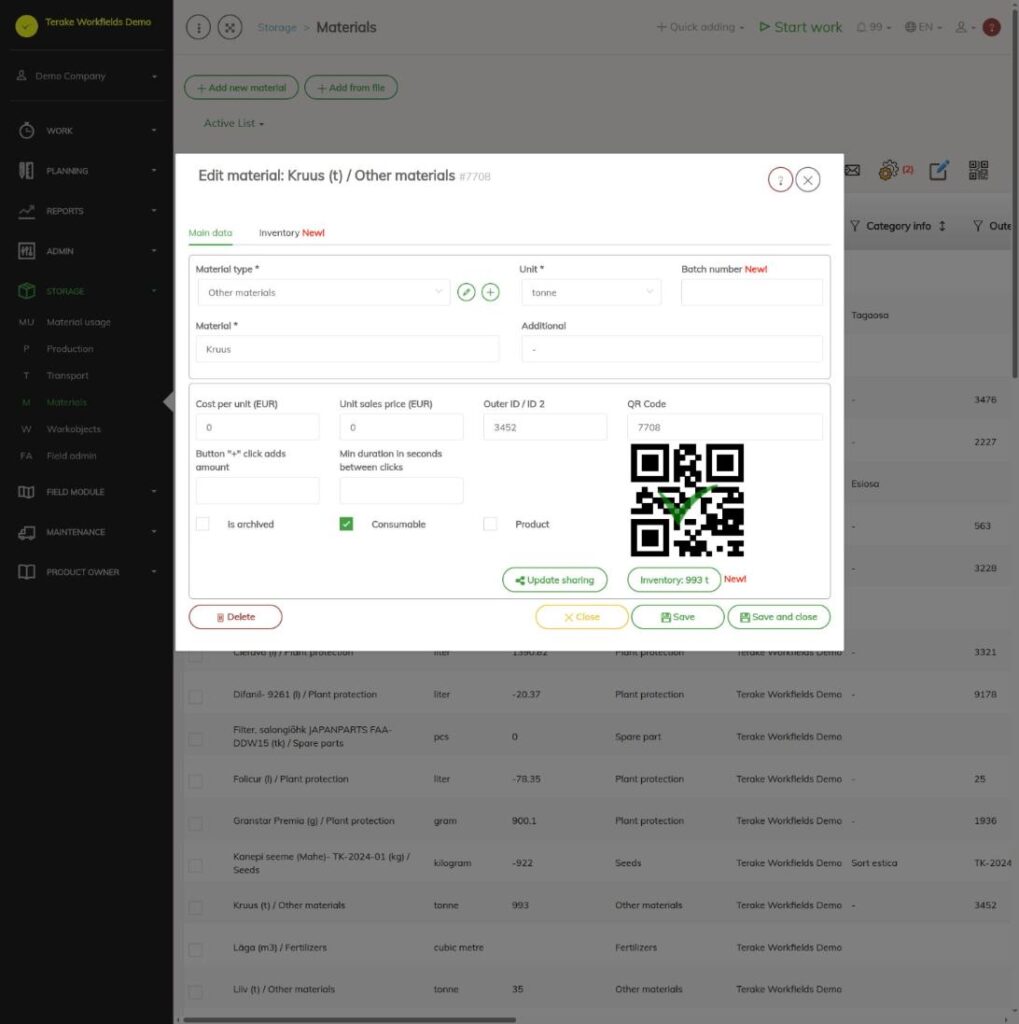Image resolution: width=1019 pixels, height=1024 pixels.
Task: Select checkbox for Kruus (t) row
Action: click(x=195, y=907)
